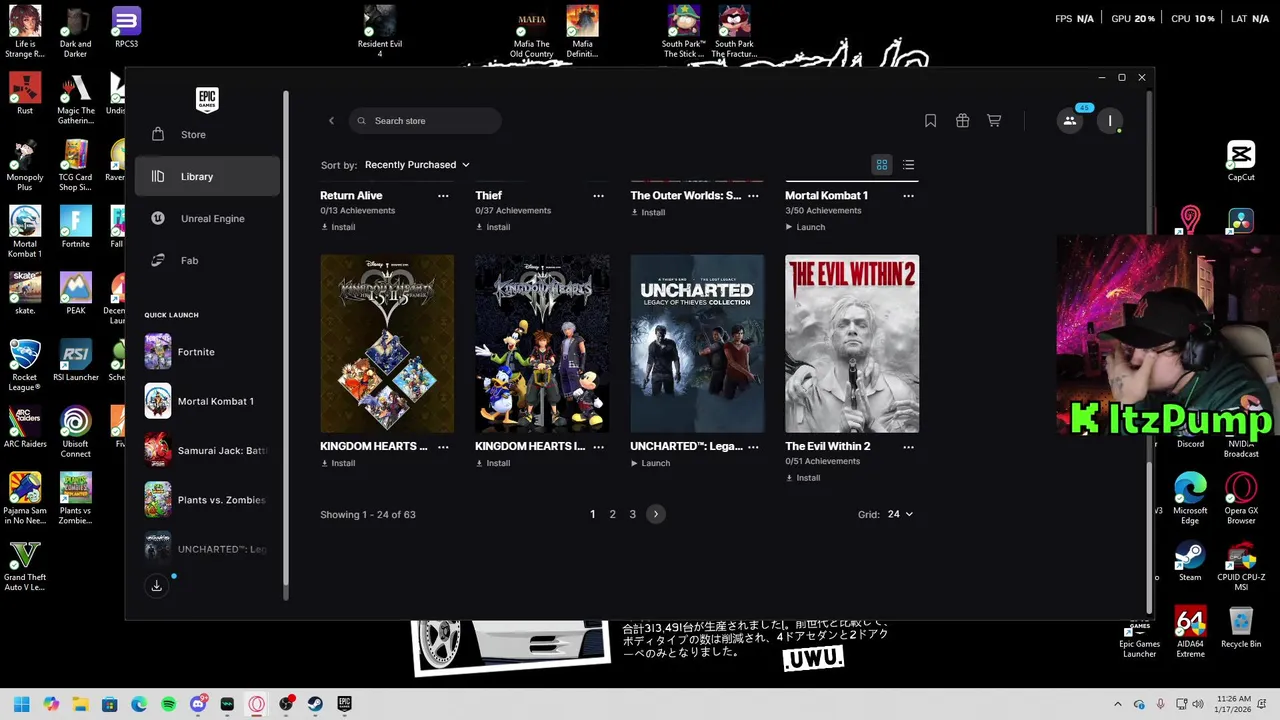Open options for KINGDOM HEARTS III tile

(x=598, y=447)
